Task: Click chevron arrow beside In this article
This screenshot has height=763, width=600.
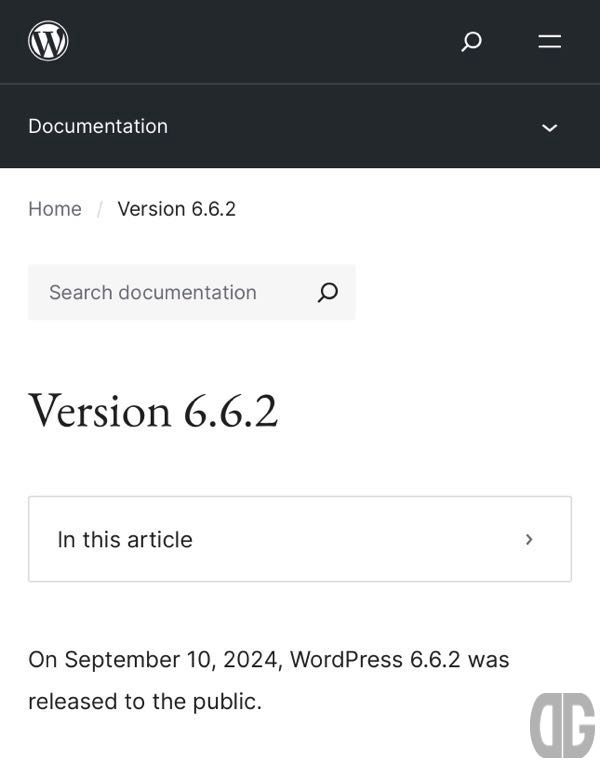Action: 529,539
